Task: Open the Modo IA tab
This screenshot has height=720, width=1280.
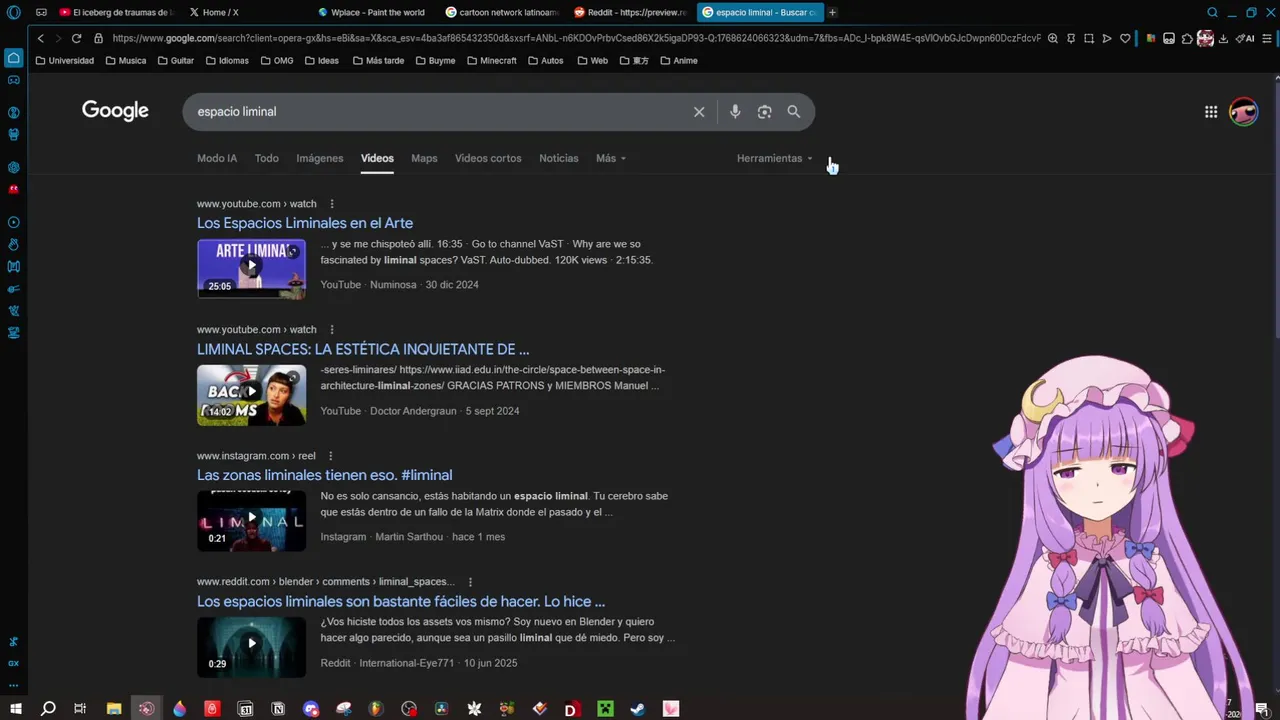Action: tap(217, 158)
